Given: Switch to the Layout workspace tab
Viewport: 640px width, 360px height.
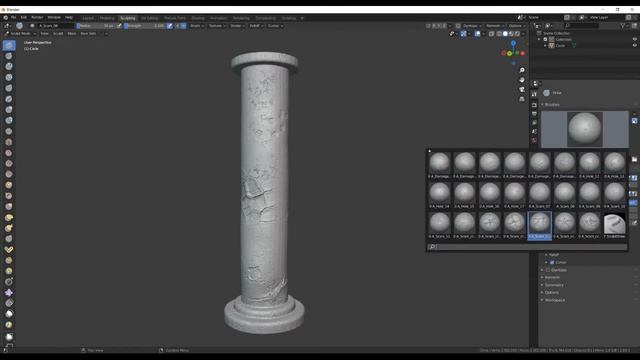Looking at the screenshot, I should [88, 18].
